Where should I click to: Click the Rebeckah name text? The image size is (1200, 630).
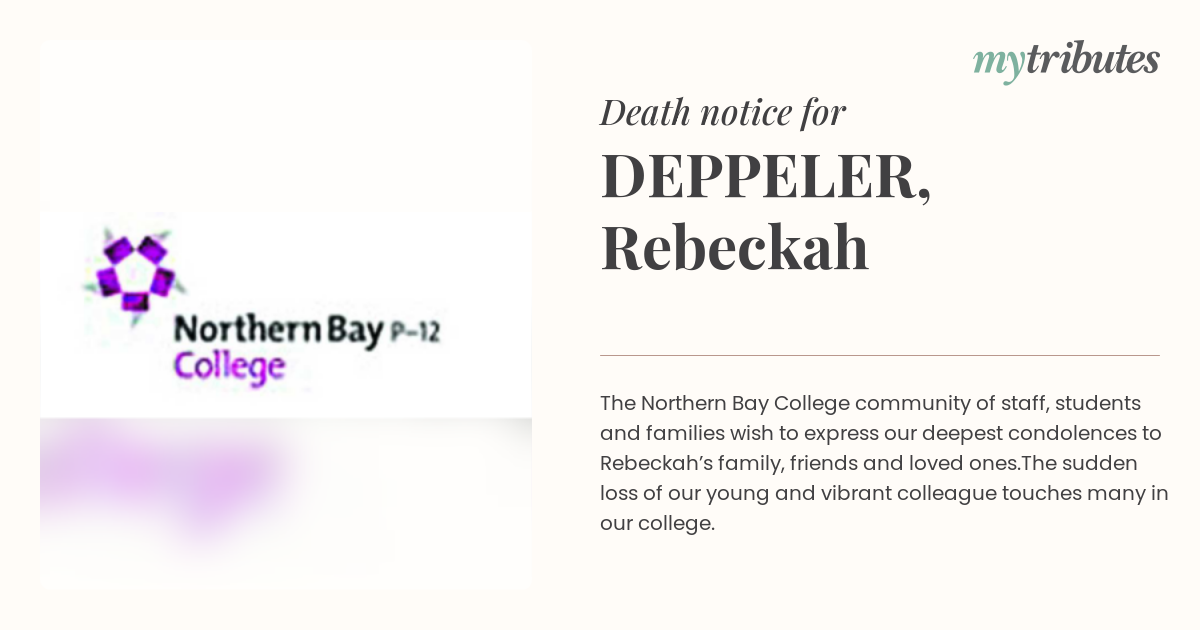pyautogui.click(x=734, y=248)
